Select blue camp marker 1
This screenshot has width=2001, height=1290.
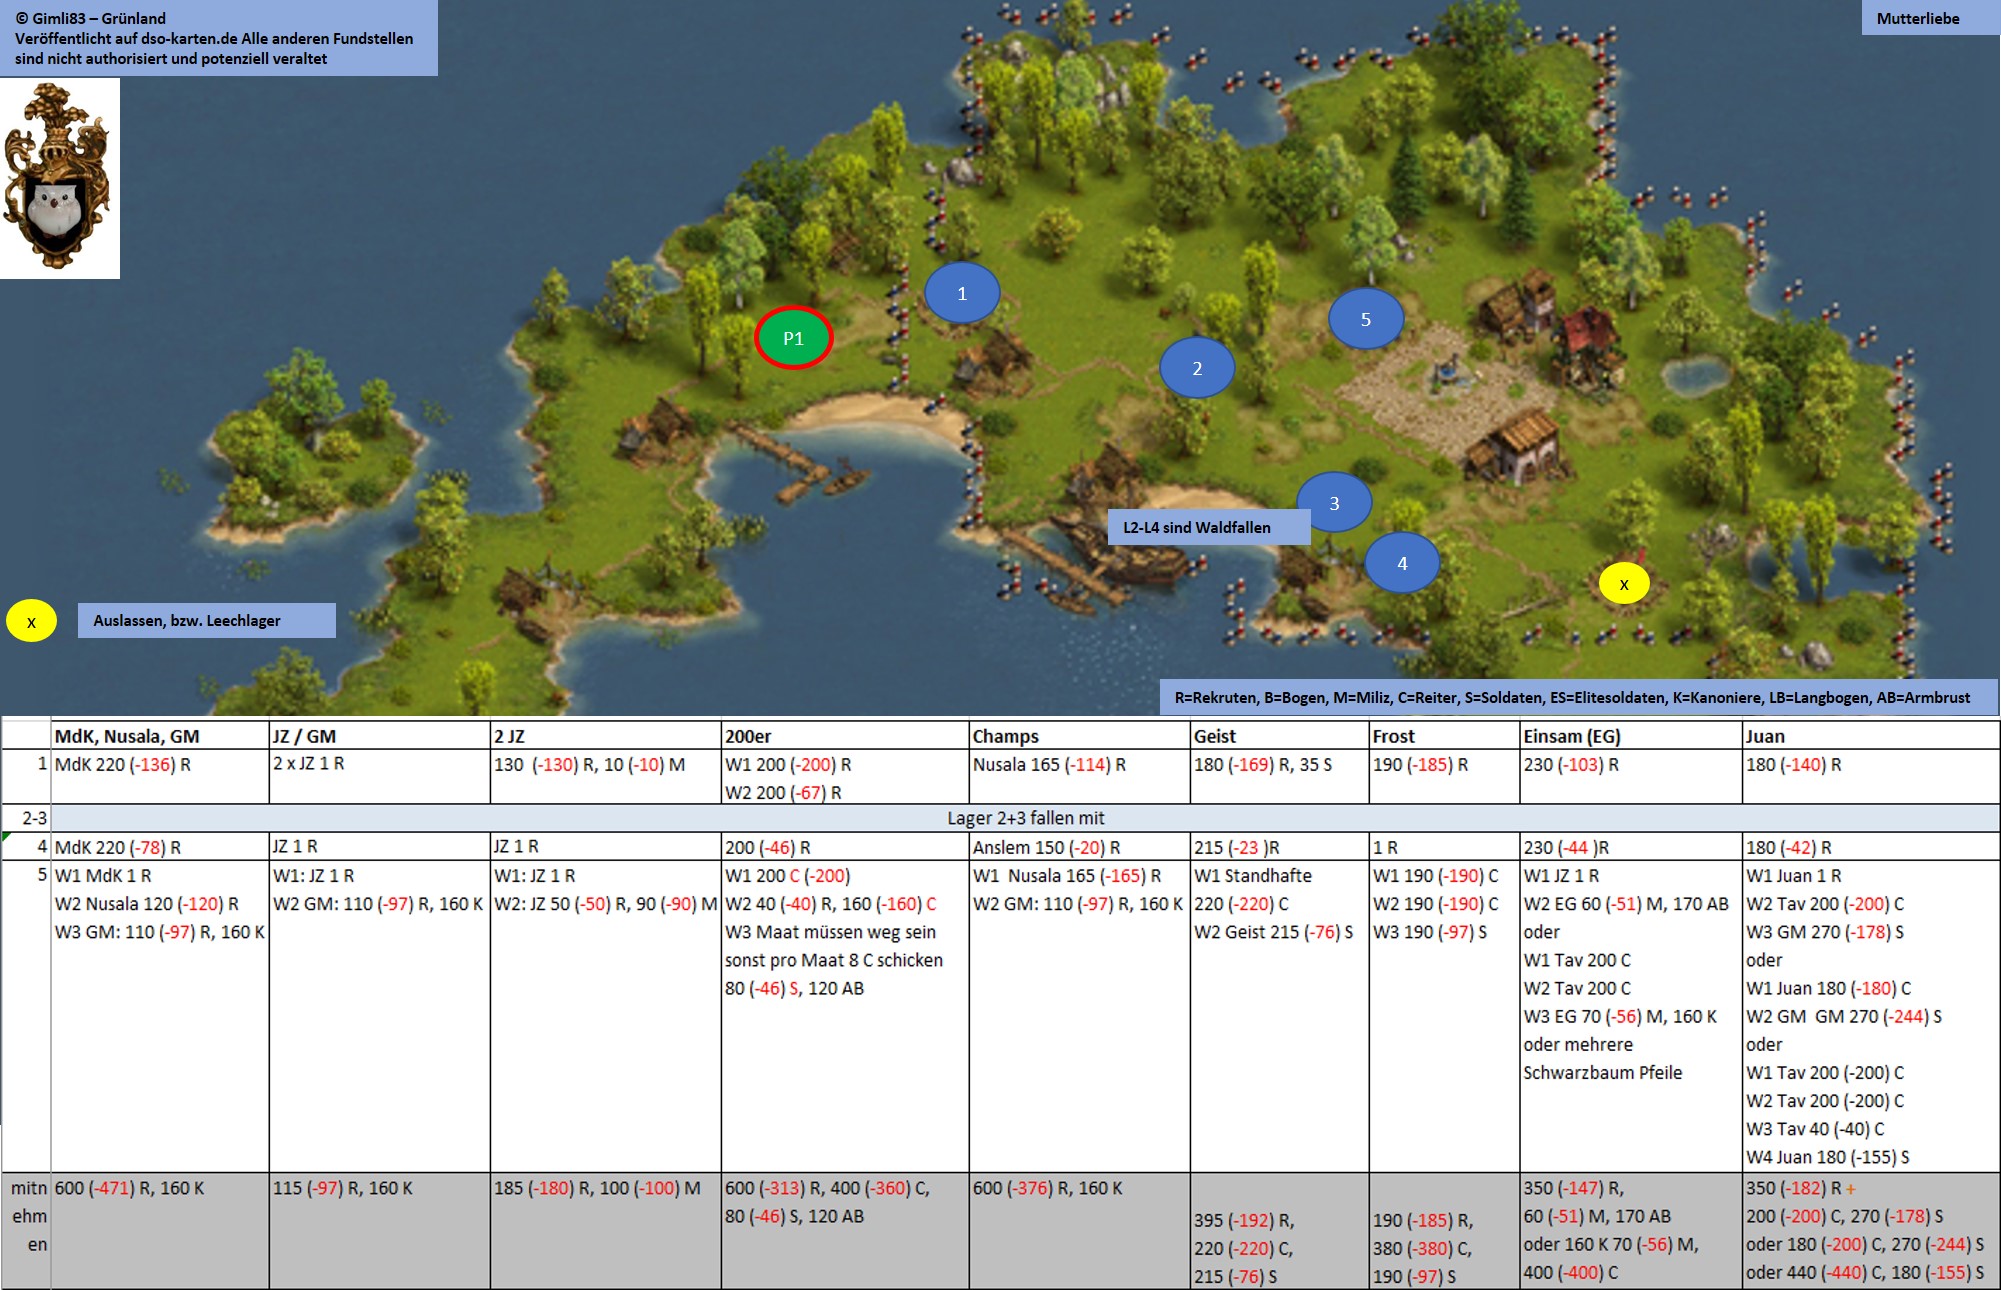coord(962,293)
